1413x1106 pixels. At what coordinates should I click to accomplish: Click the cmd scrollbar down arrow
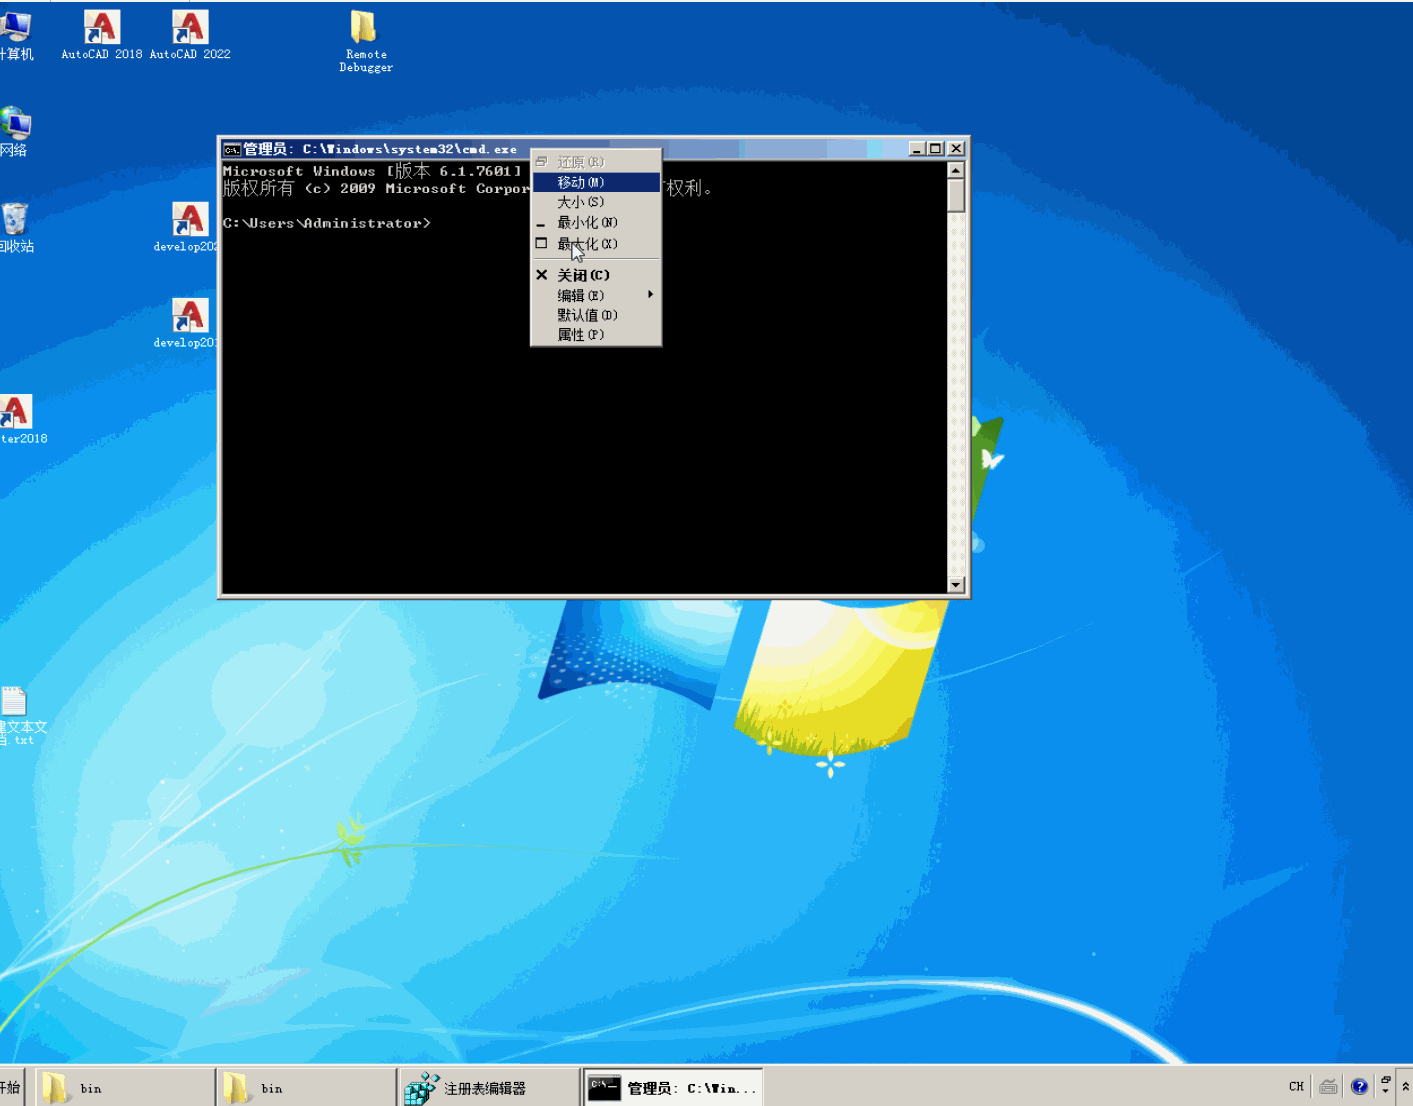956,585
